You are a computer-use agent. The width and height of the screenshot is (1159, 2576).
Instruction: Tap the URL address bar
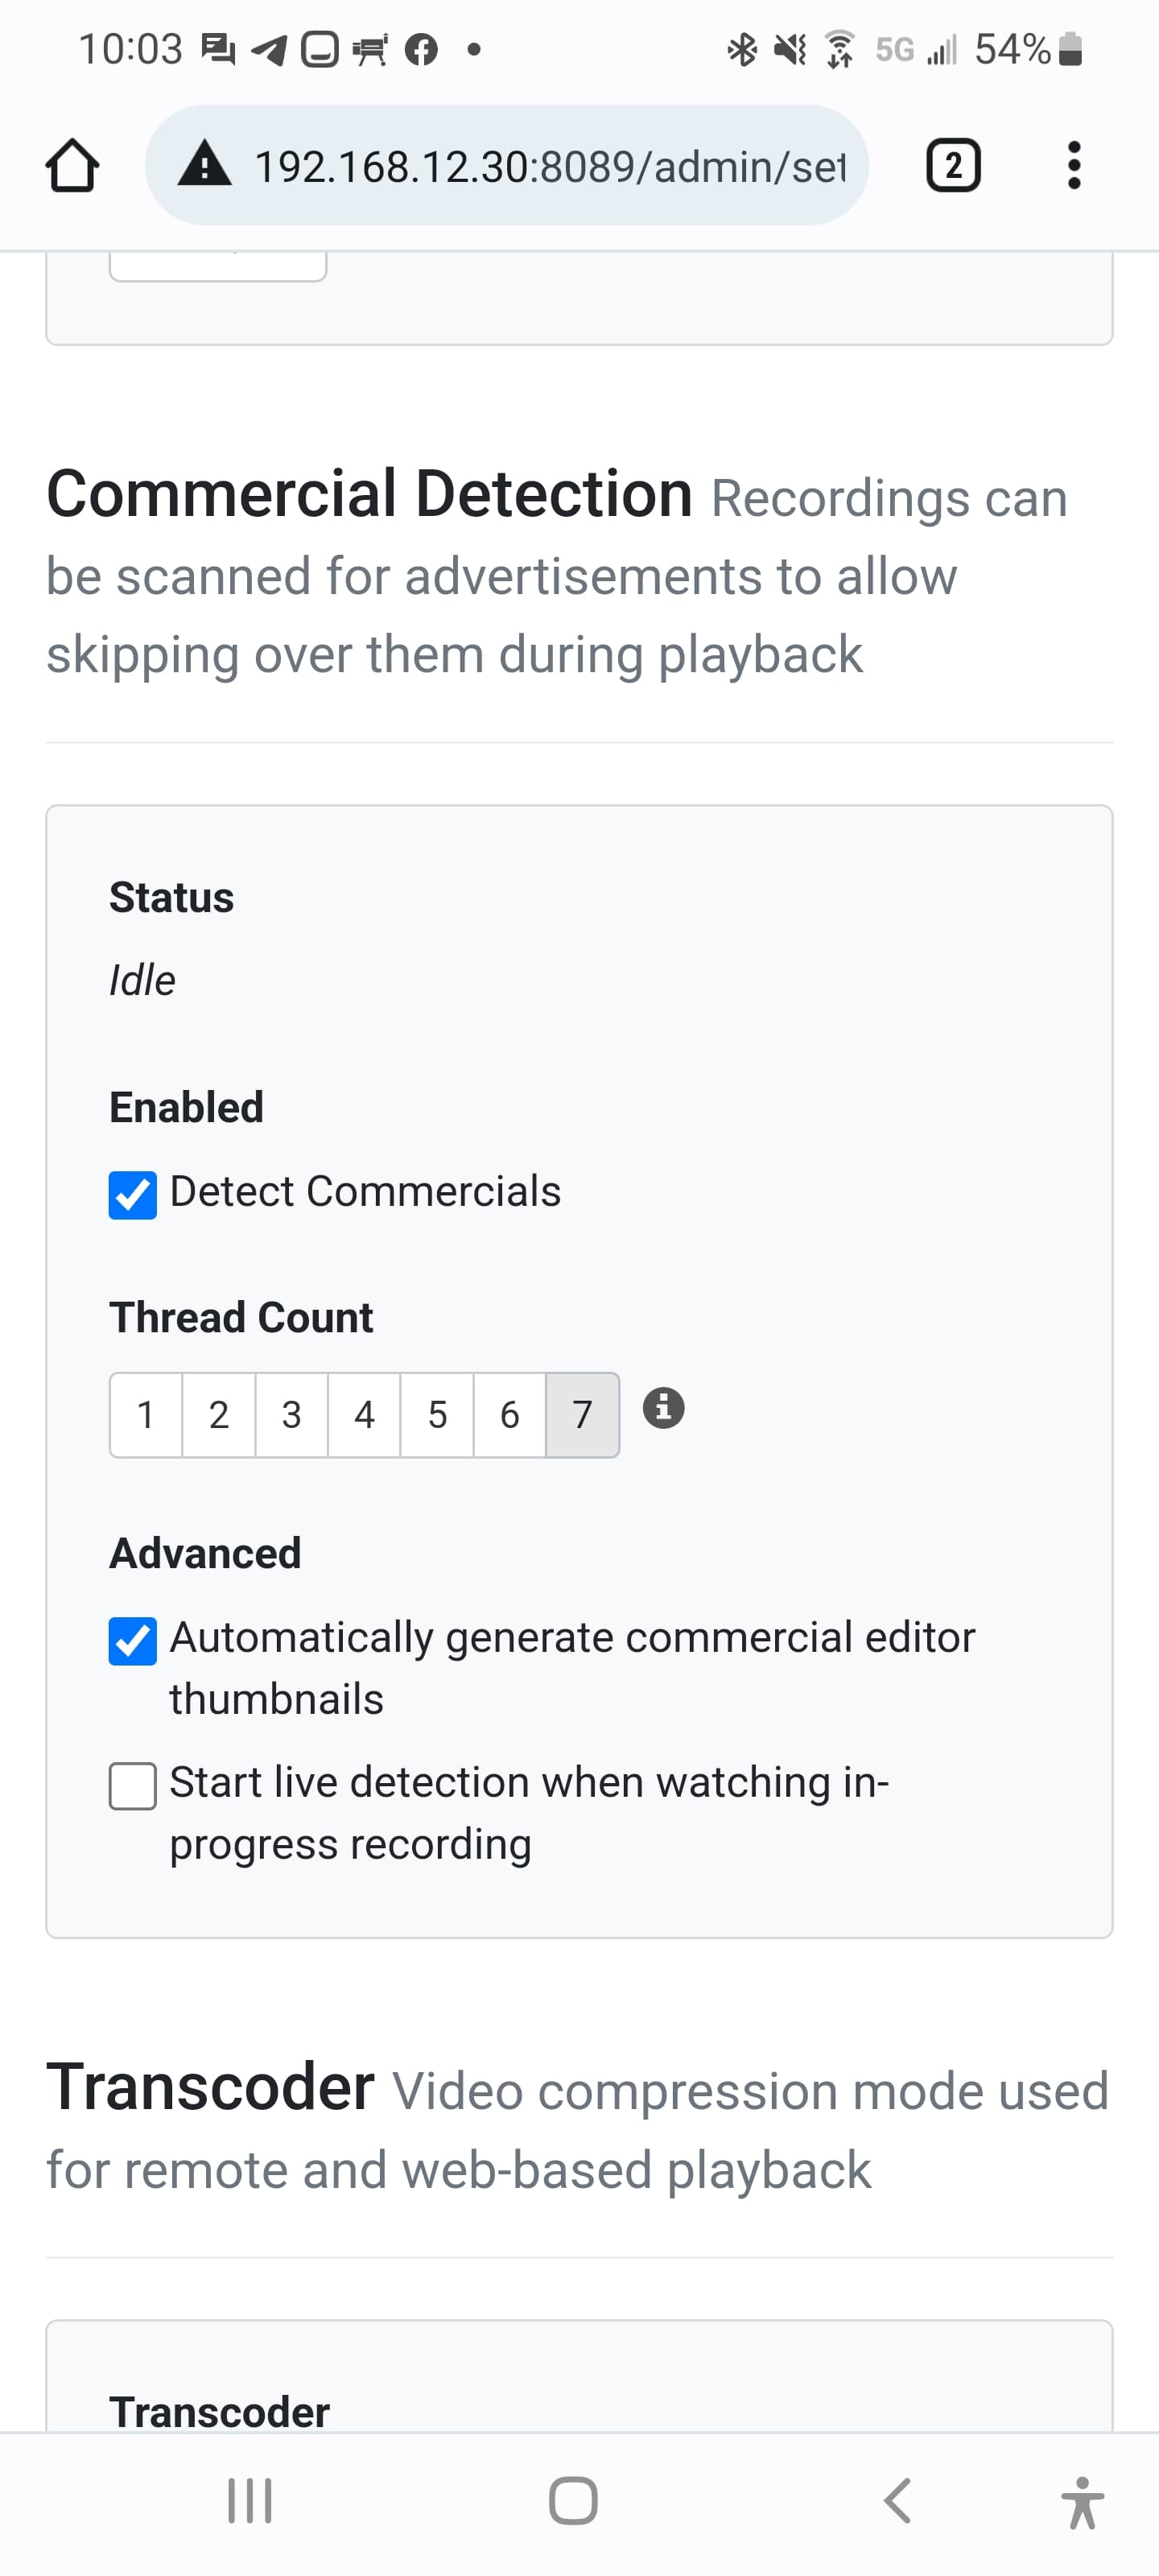coord(550,165)
